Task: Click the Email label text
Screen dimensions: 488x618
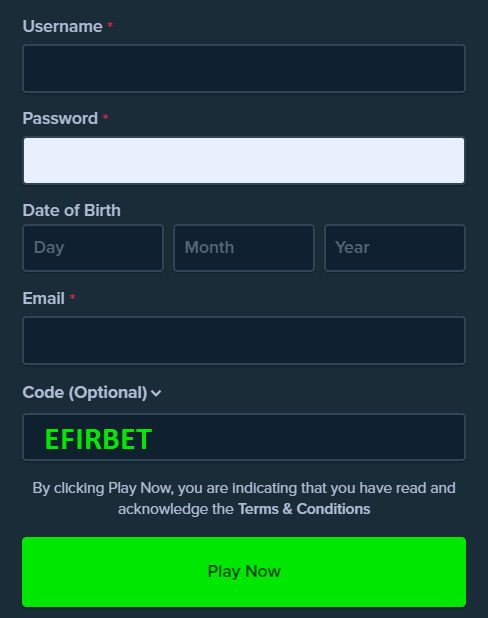Action: [x=43, y=298]
